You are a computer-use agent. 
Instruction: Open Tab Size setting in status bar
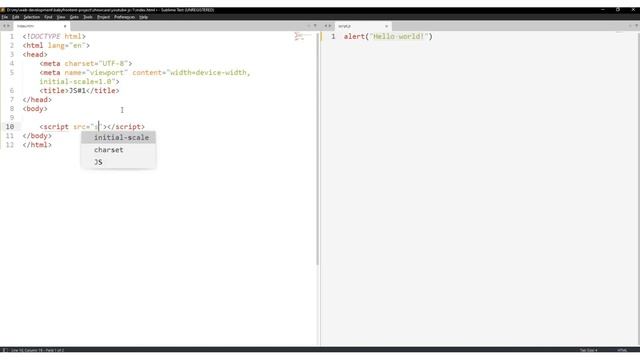tap(589, 350)
